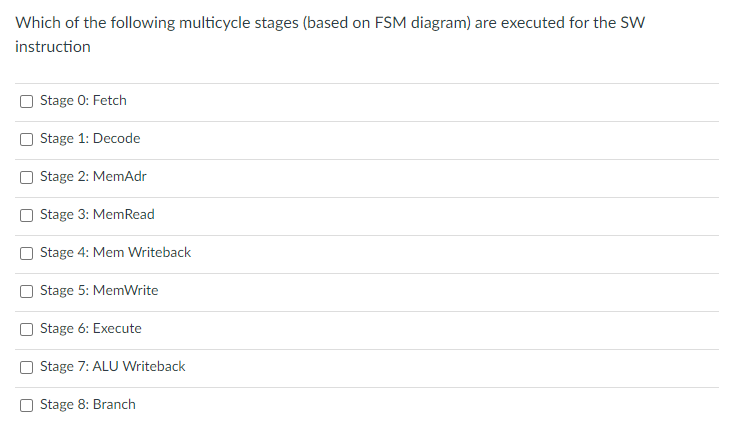Screen dimensions: 735x434
Task: Mark the Stage 5: MemWrite checkbox
Action: point(26,291)
